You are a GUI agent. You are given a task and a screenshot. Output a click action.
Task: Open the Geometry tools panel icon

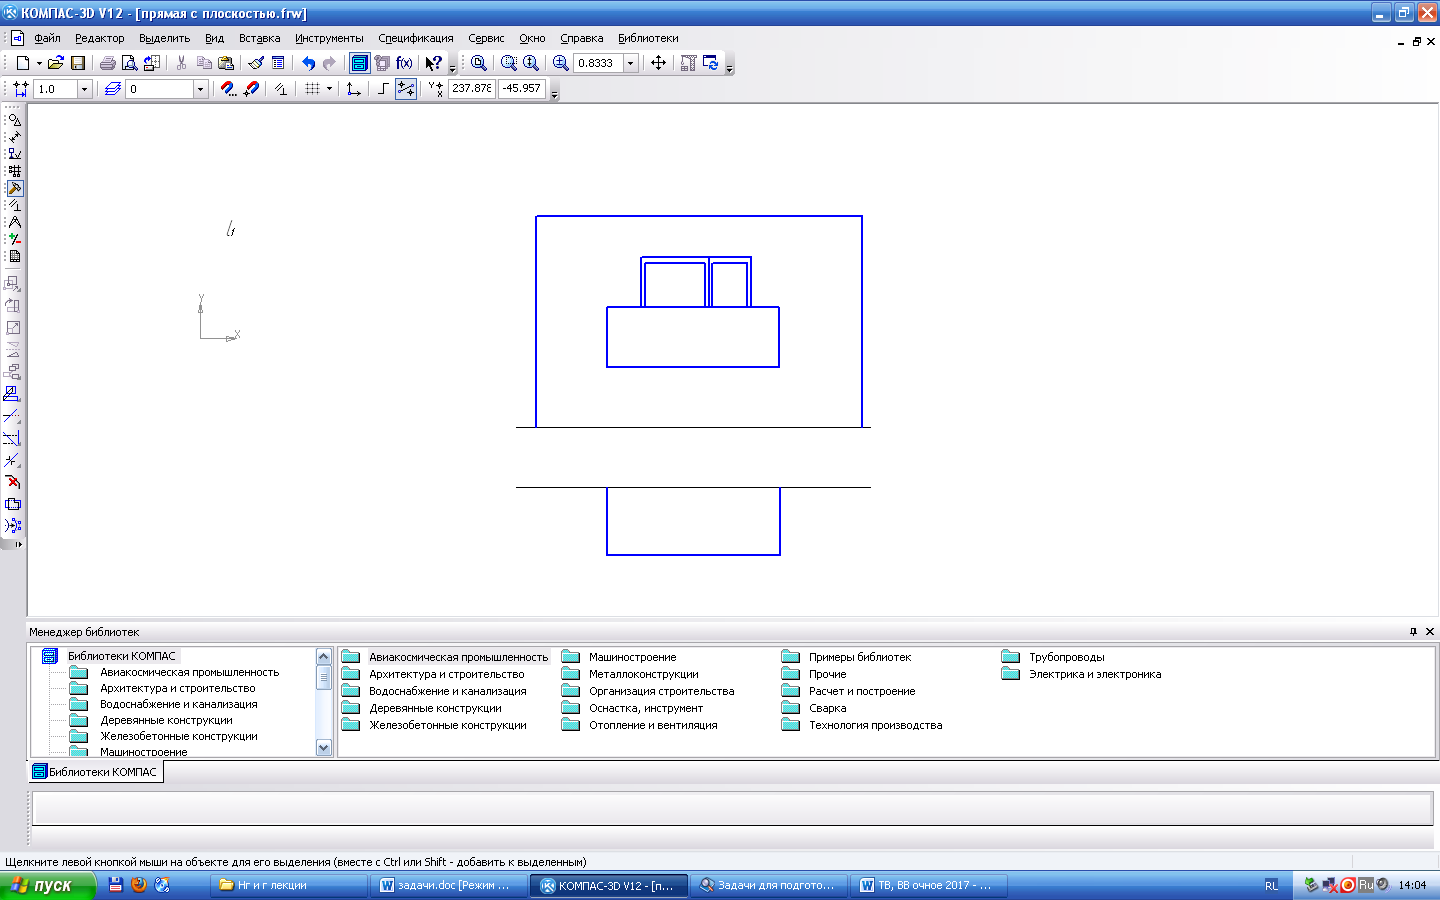tap(14, 119)
